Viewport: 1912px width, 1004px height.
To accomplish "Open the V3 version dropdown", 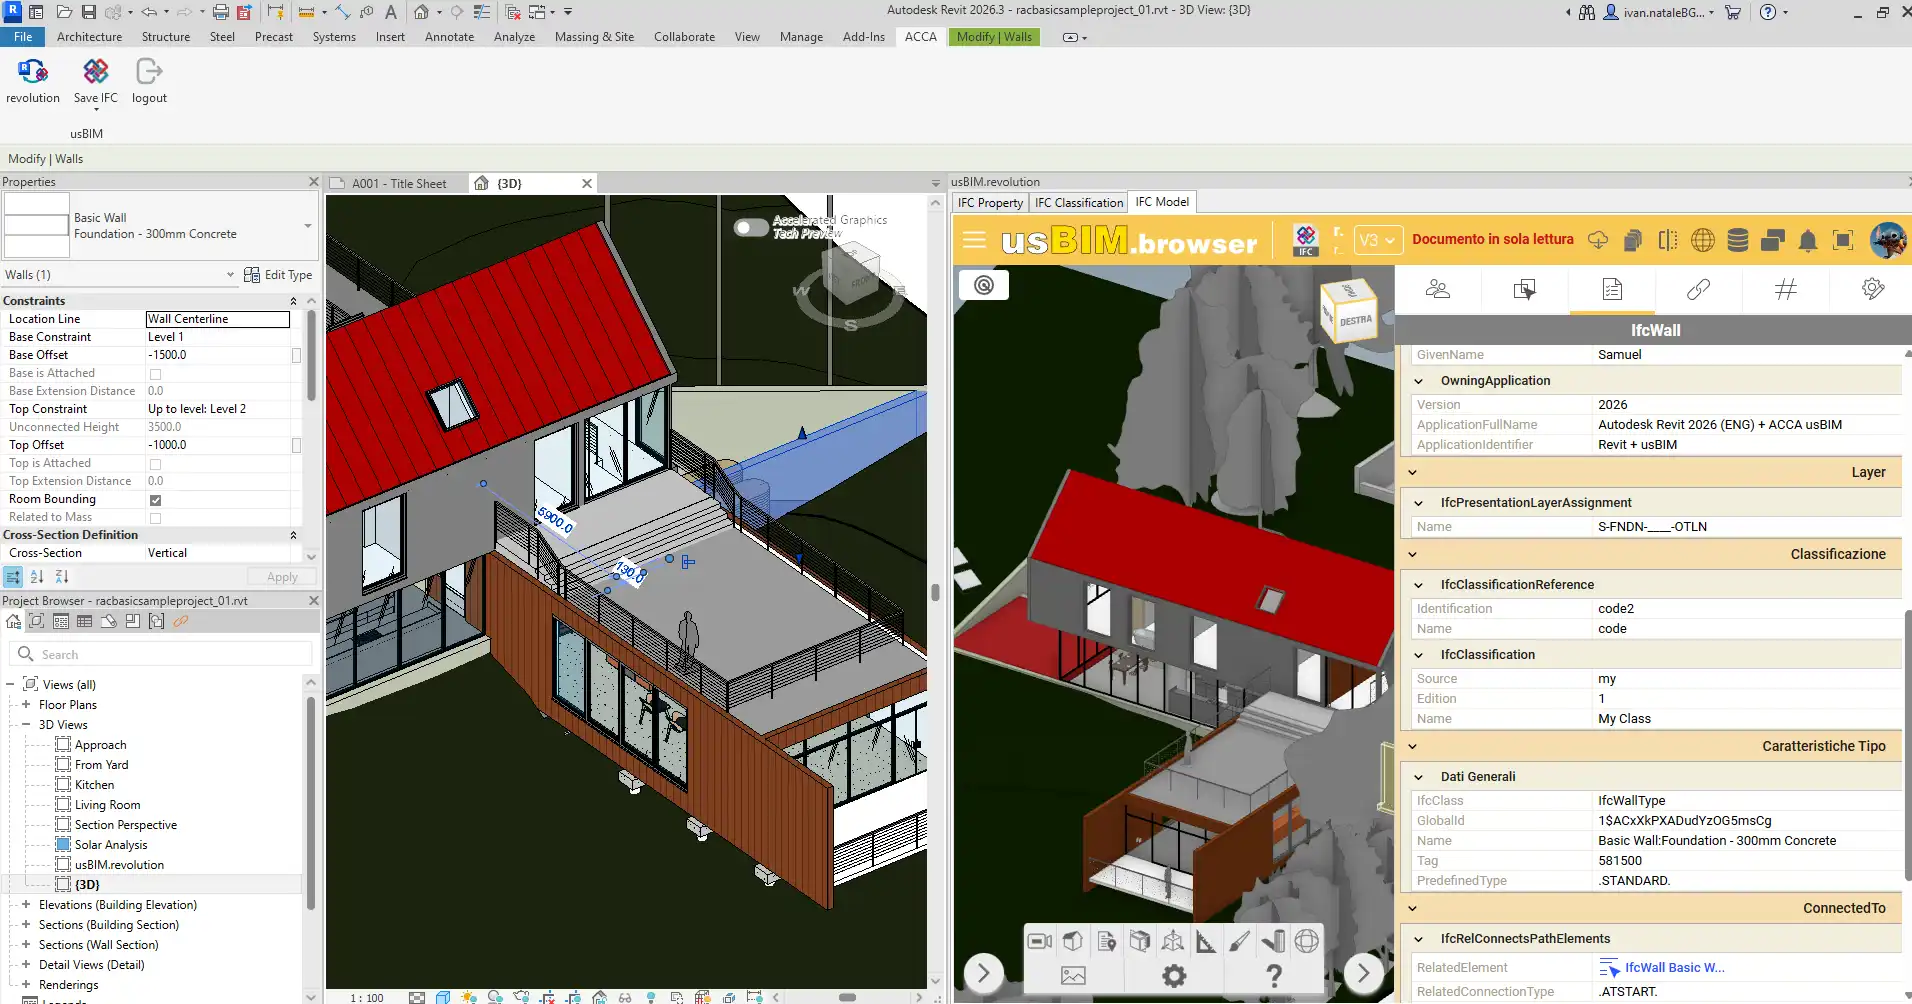I will coord(1376,241).
